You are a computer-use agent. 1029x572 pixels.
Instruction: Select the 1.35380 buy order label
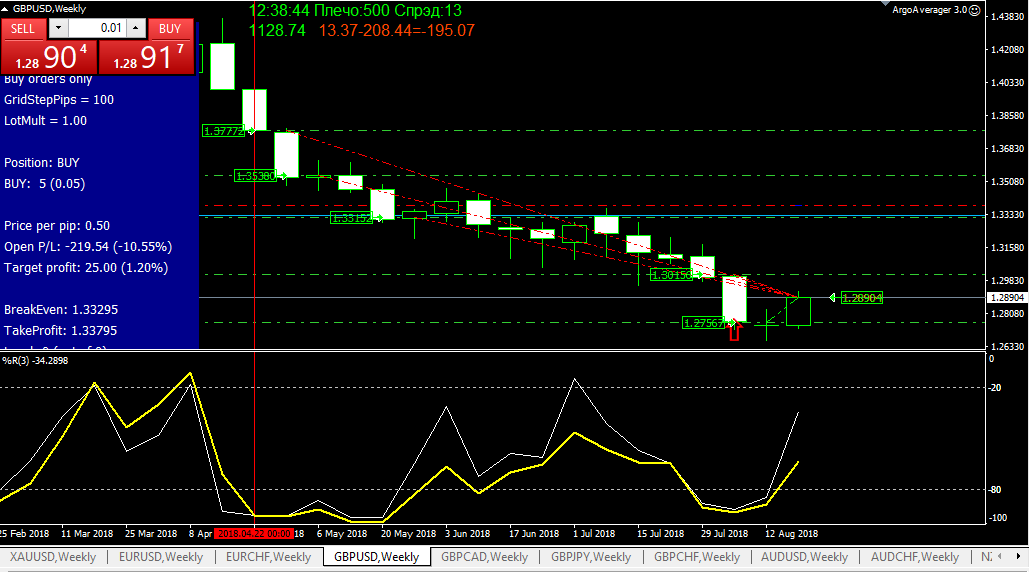[x=255, y=176]
